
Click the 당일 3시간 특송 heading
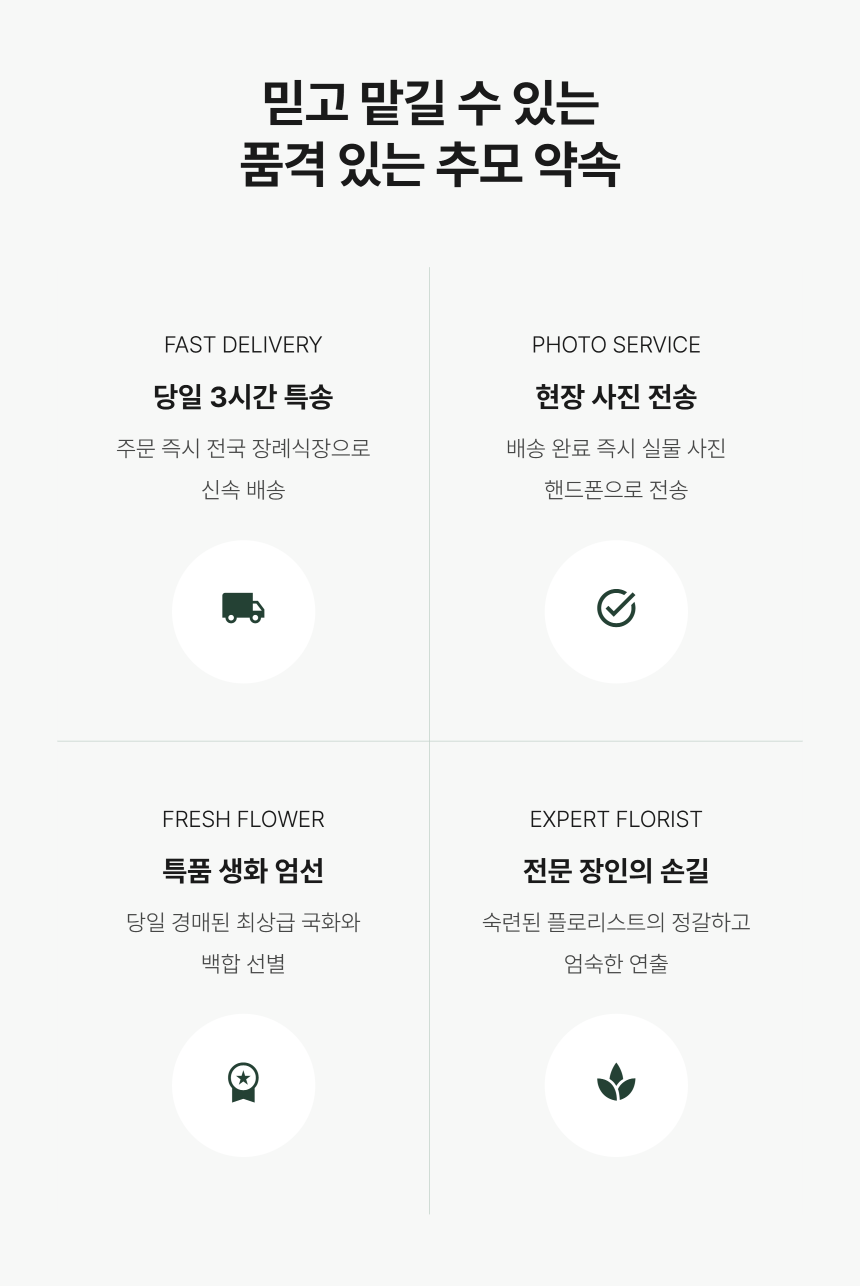pos(243,397)
